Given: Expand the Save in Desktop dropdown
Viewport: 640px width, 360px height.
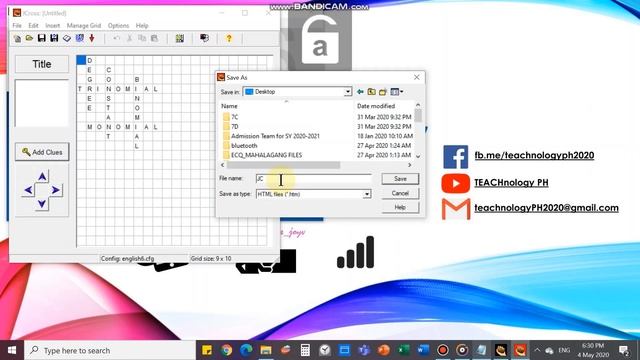Looking at the screenshot, I should pos(347,92).
